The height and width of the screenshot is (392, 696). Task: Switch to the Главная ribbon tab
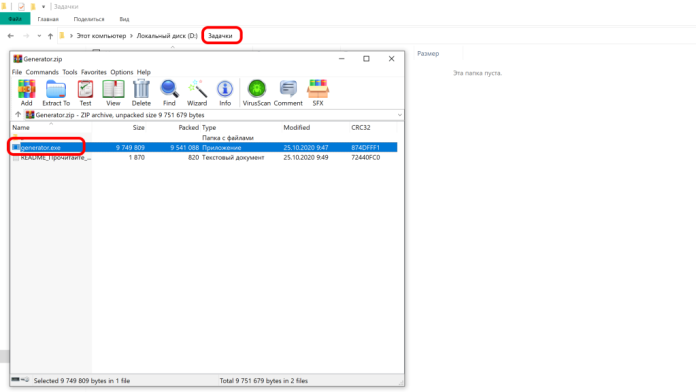tap(48, 19)
